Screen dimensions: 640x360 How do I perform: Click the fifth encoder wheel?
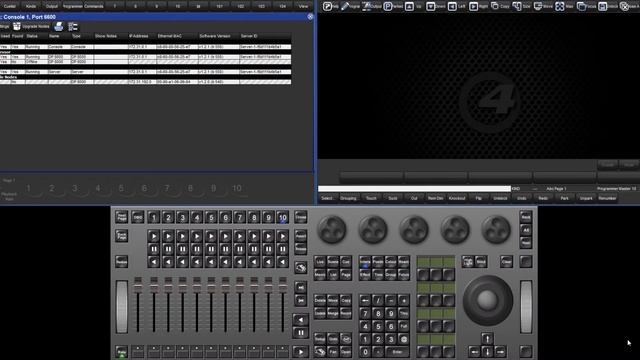[496, 229]
